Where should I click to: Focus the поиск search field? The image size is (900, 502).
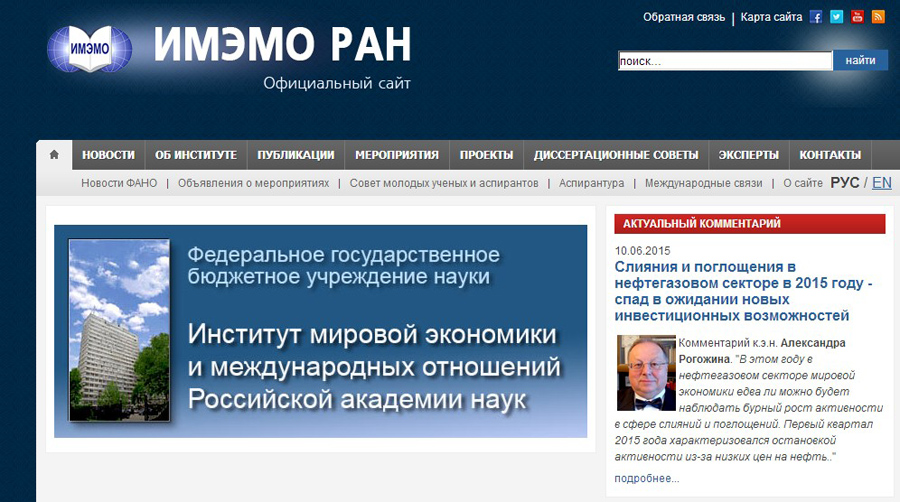tap(725, 61)
